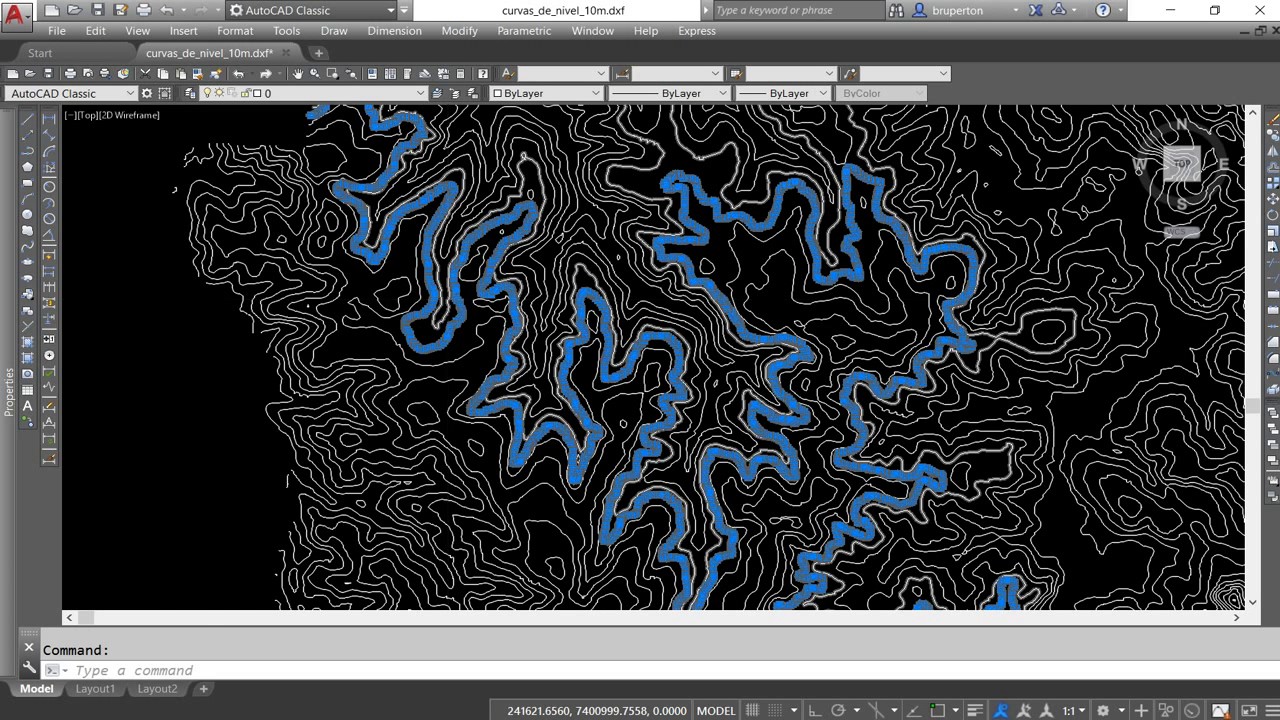Click the Workspace Settings gear icon
Image resolution: width=1280 pixels, height=720 pixels.
coord(146,93)
